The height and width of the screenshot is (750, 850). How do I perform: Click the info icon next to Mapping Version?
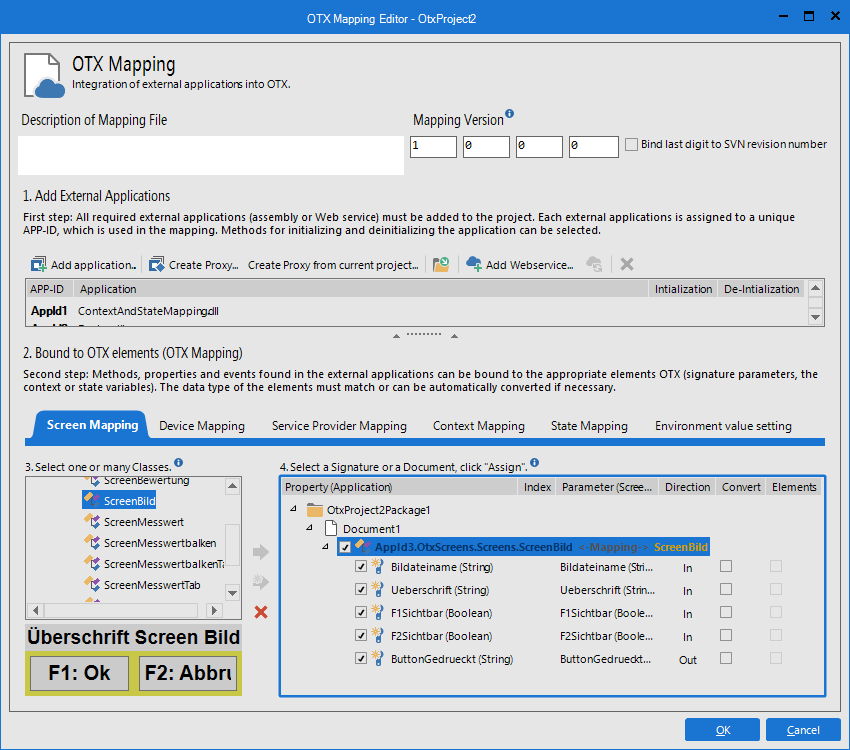[x=510, y=115]
